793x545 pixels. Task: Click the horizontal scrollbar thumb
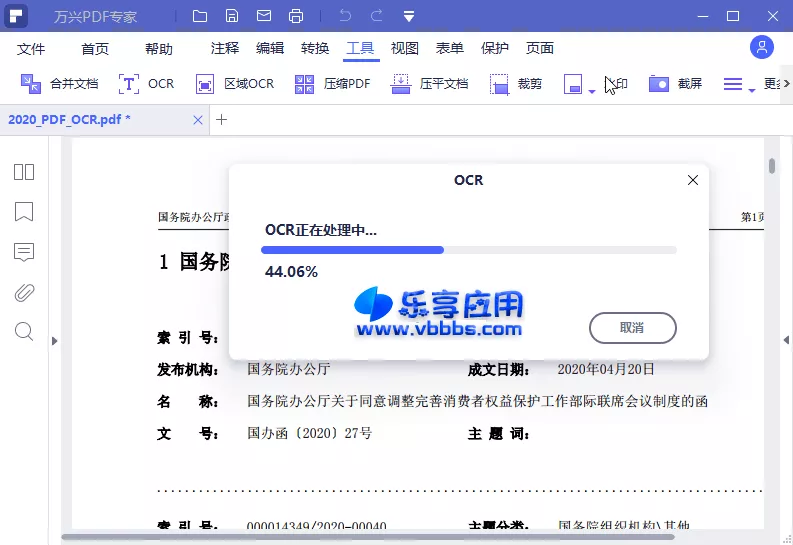click(x=368, y=537)
